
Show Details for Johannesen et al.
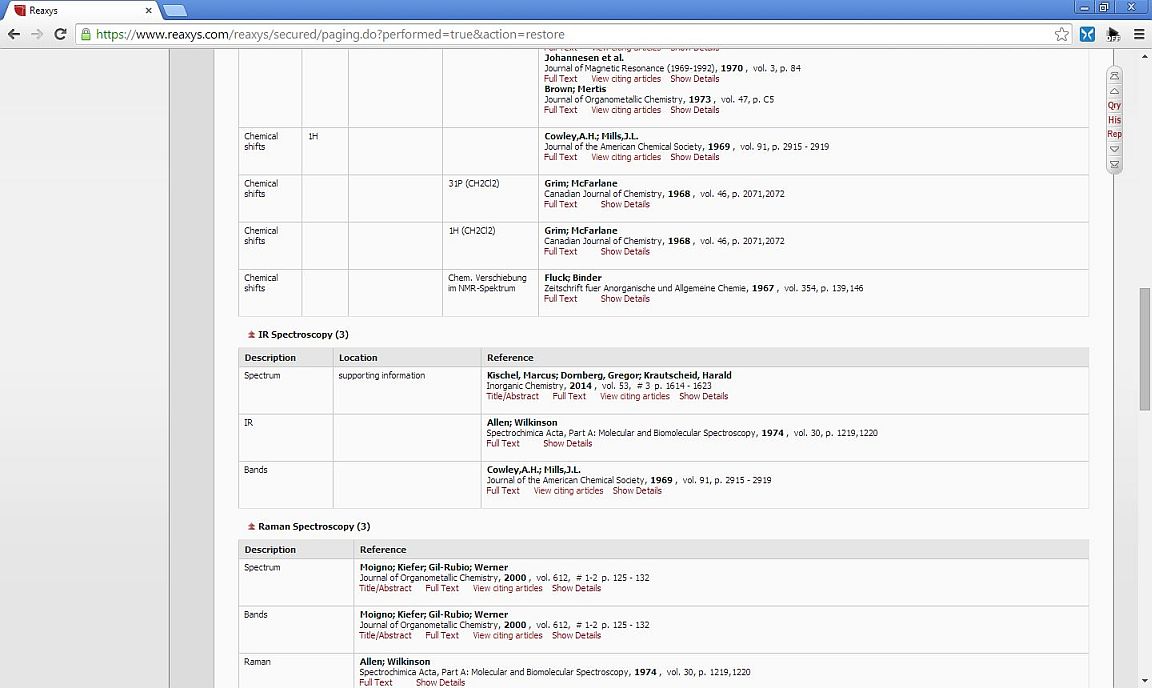click(x=694, y=79)
